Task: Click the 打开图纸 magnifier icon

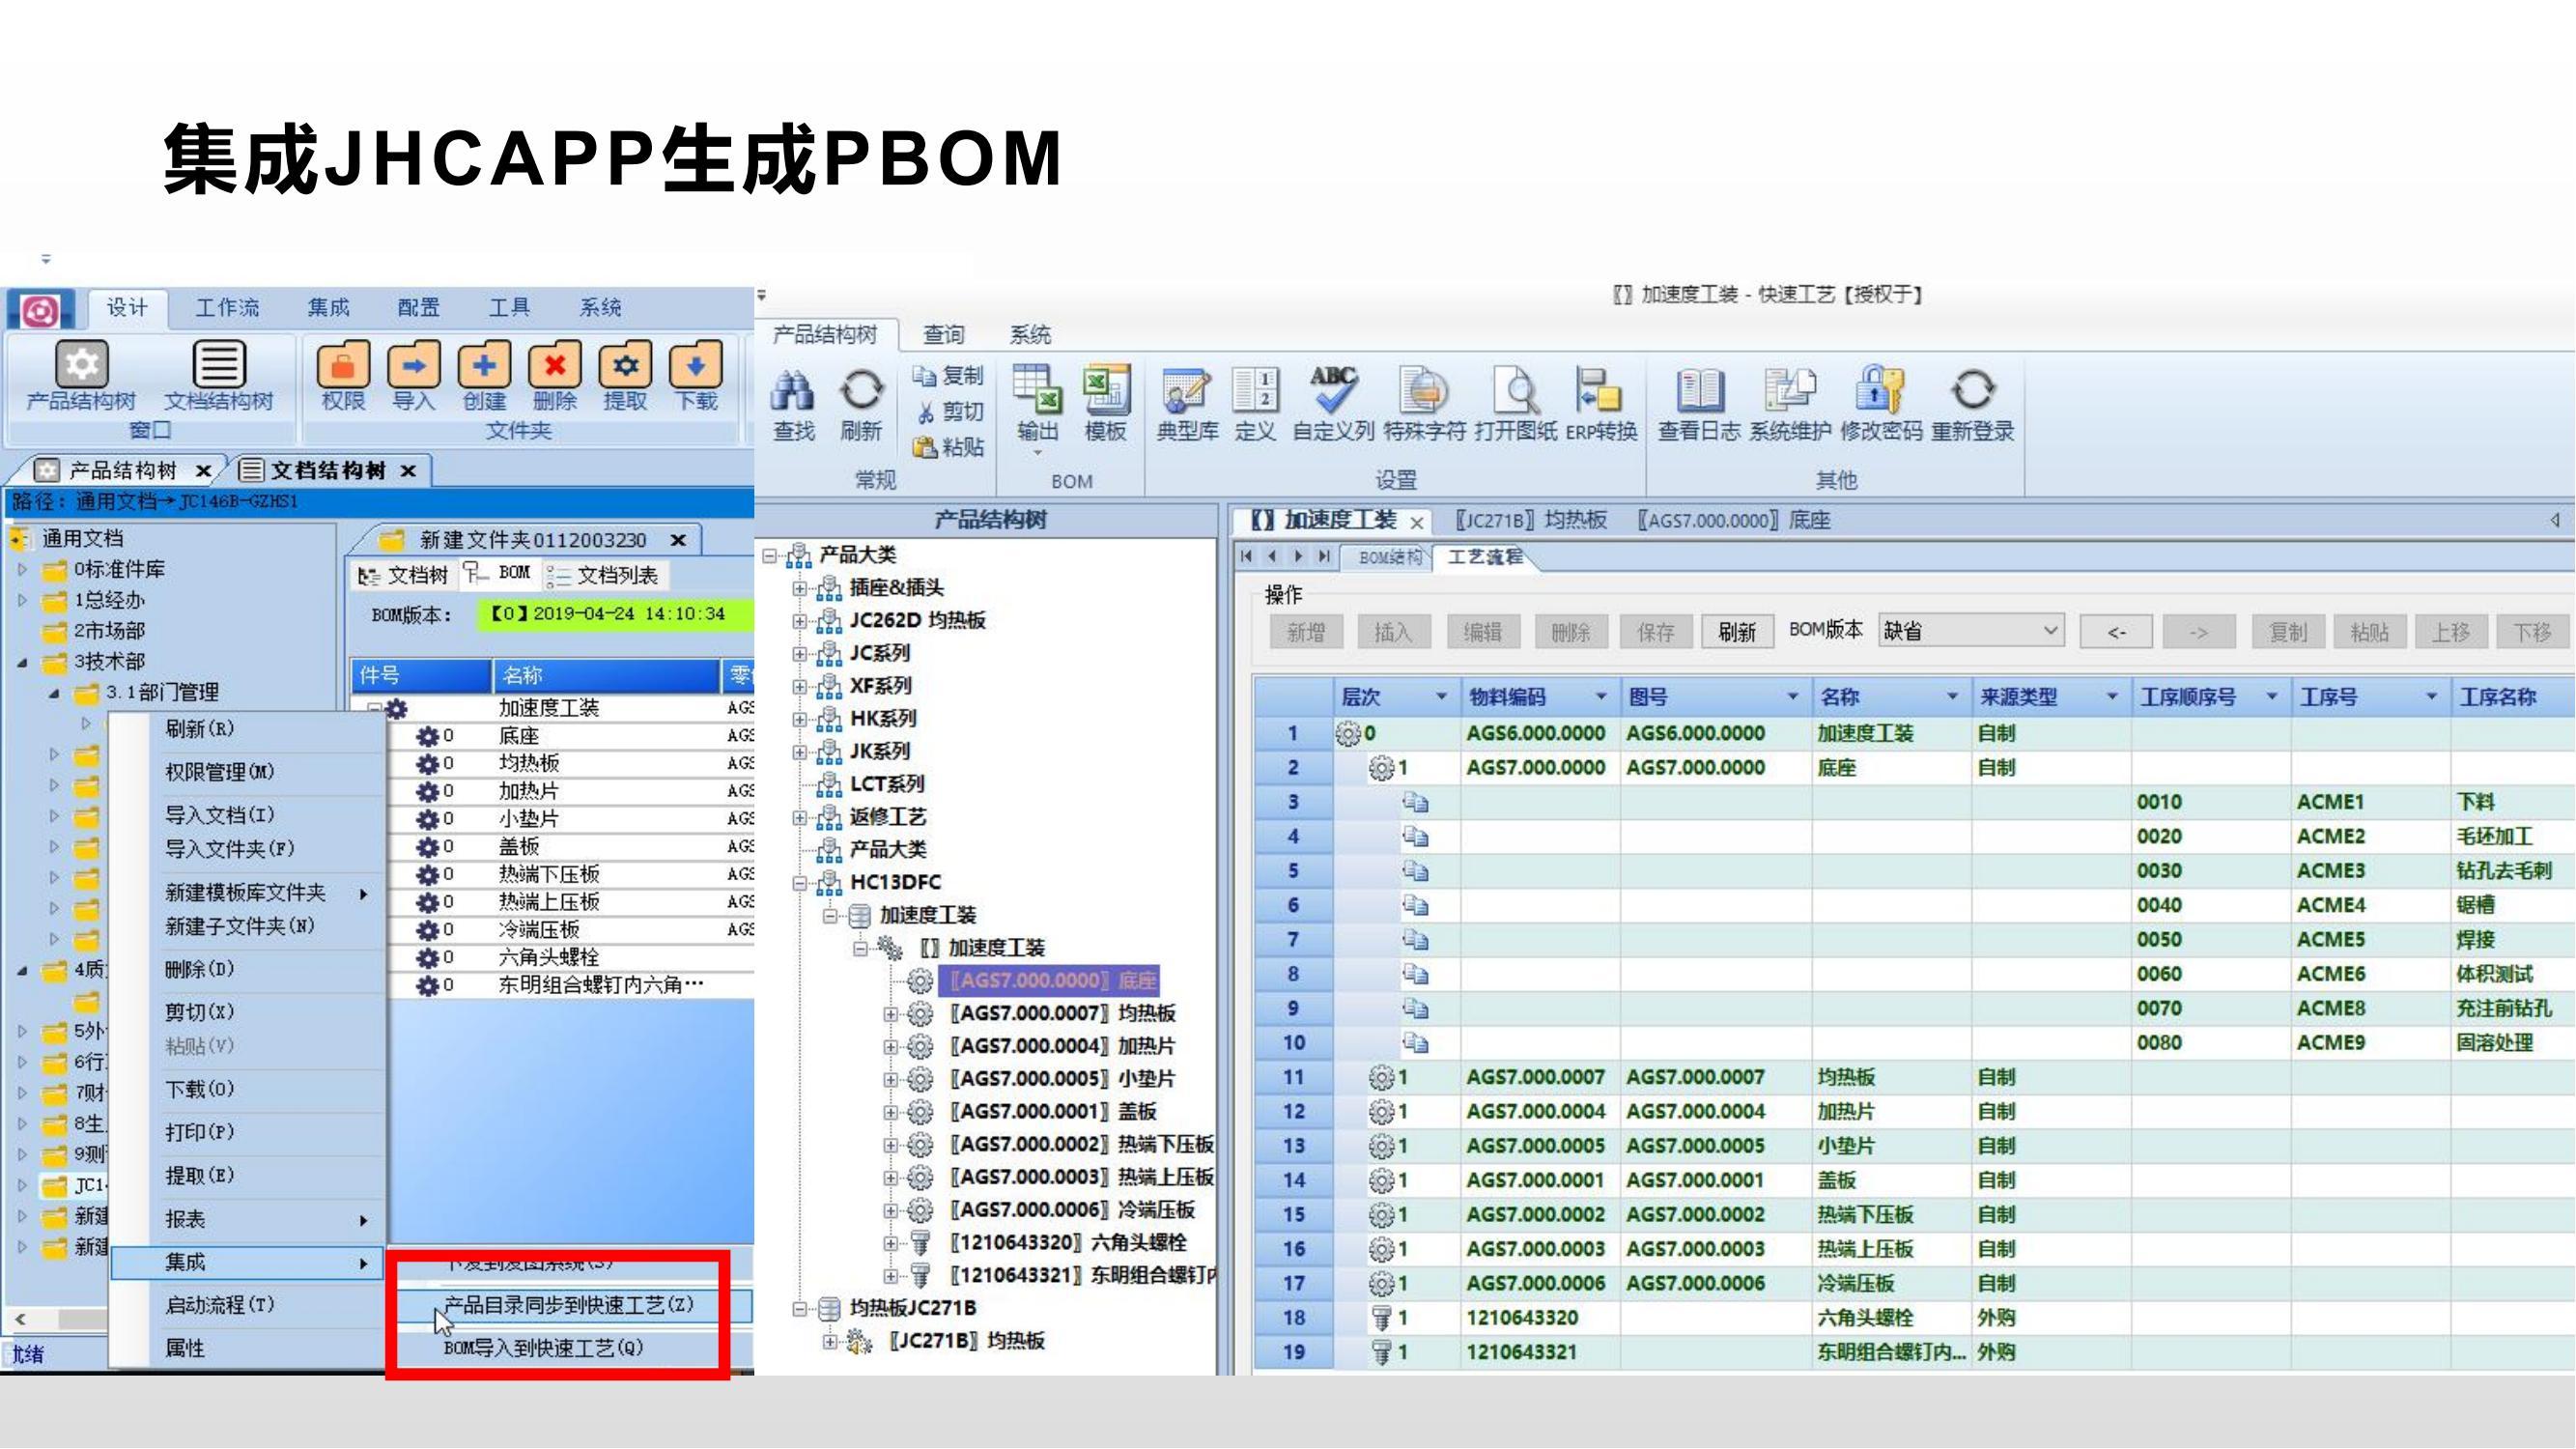Action: click(x=1515, y=405)
